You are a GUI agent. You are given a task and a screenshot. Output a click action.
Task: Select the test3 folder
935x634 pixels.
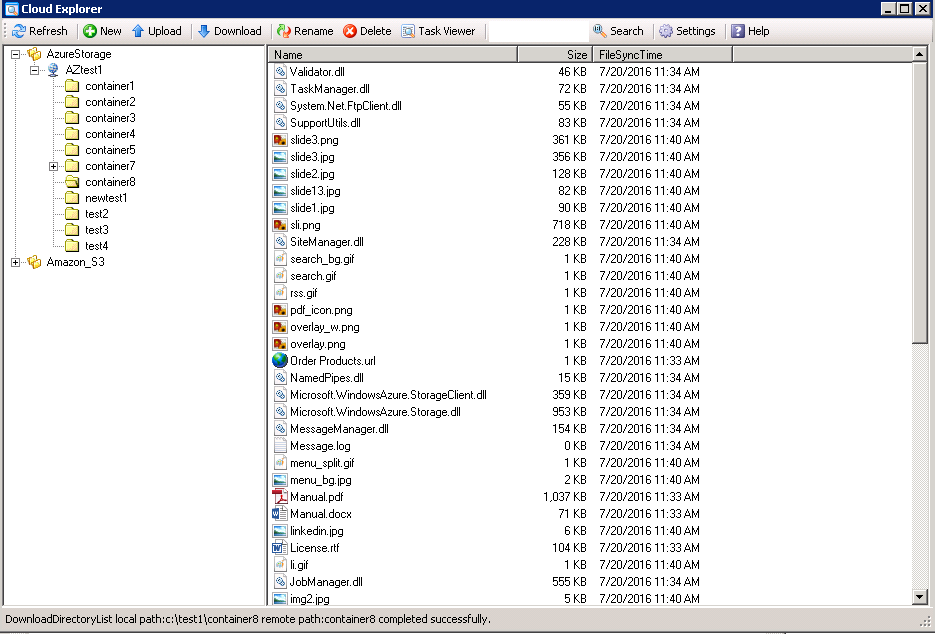click(97, 230)
